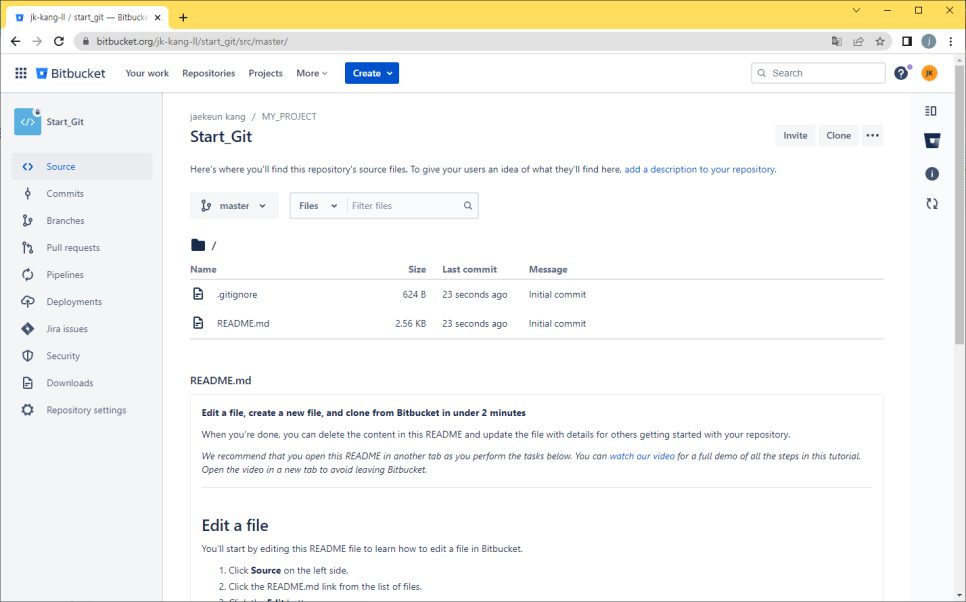Toggle the browser side panel icon
This screenshot has width=966, height=602.
[907, 41]
